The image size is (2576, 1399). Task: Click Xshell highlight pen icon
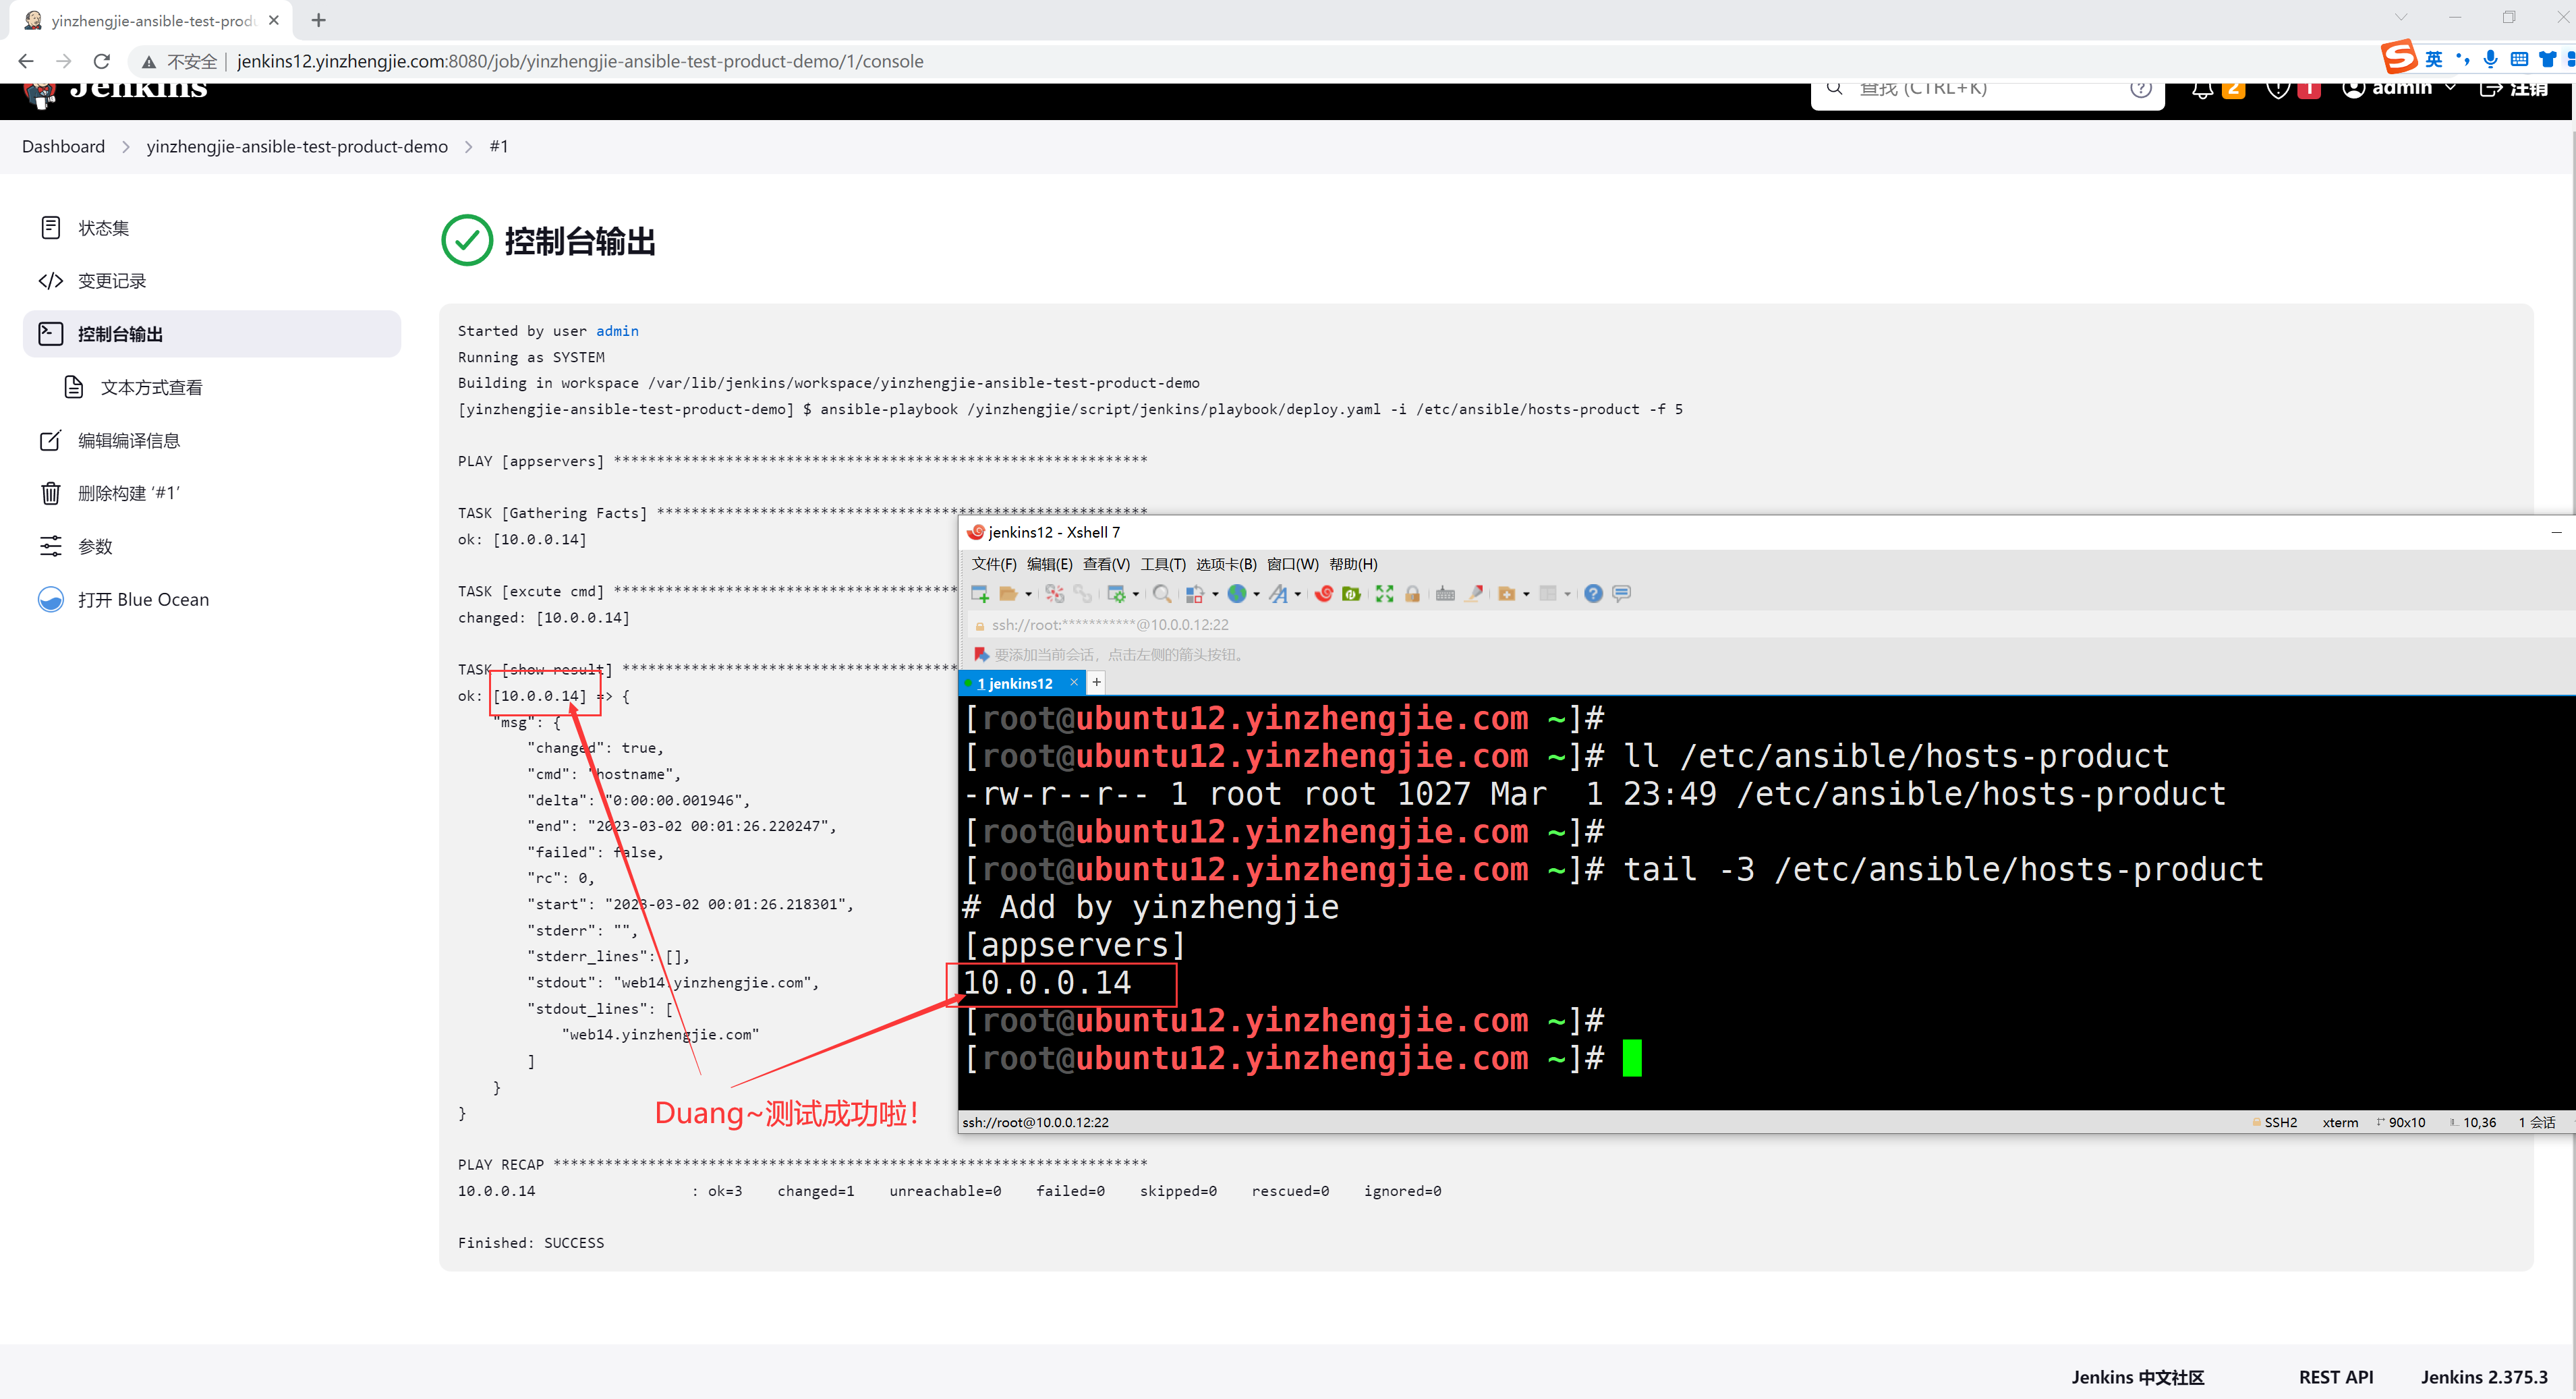coord(1474,594)
